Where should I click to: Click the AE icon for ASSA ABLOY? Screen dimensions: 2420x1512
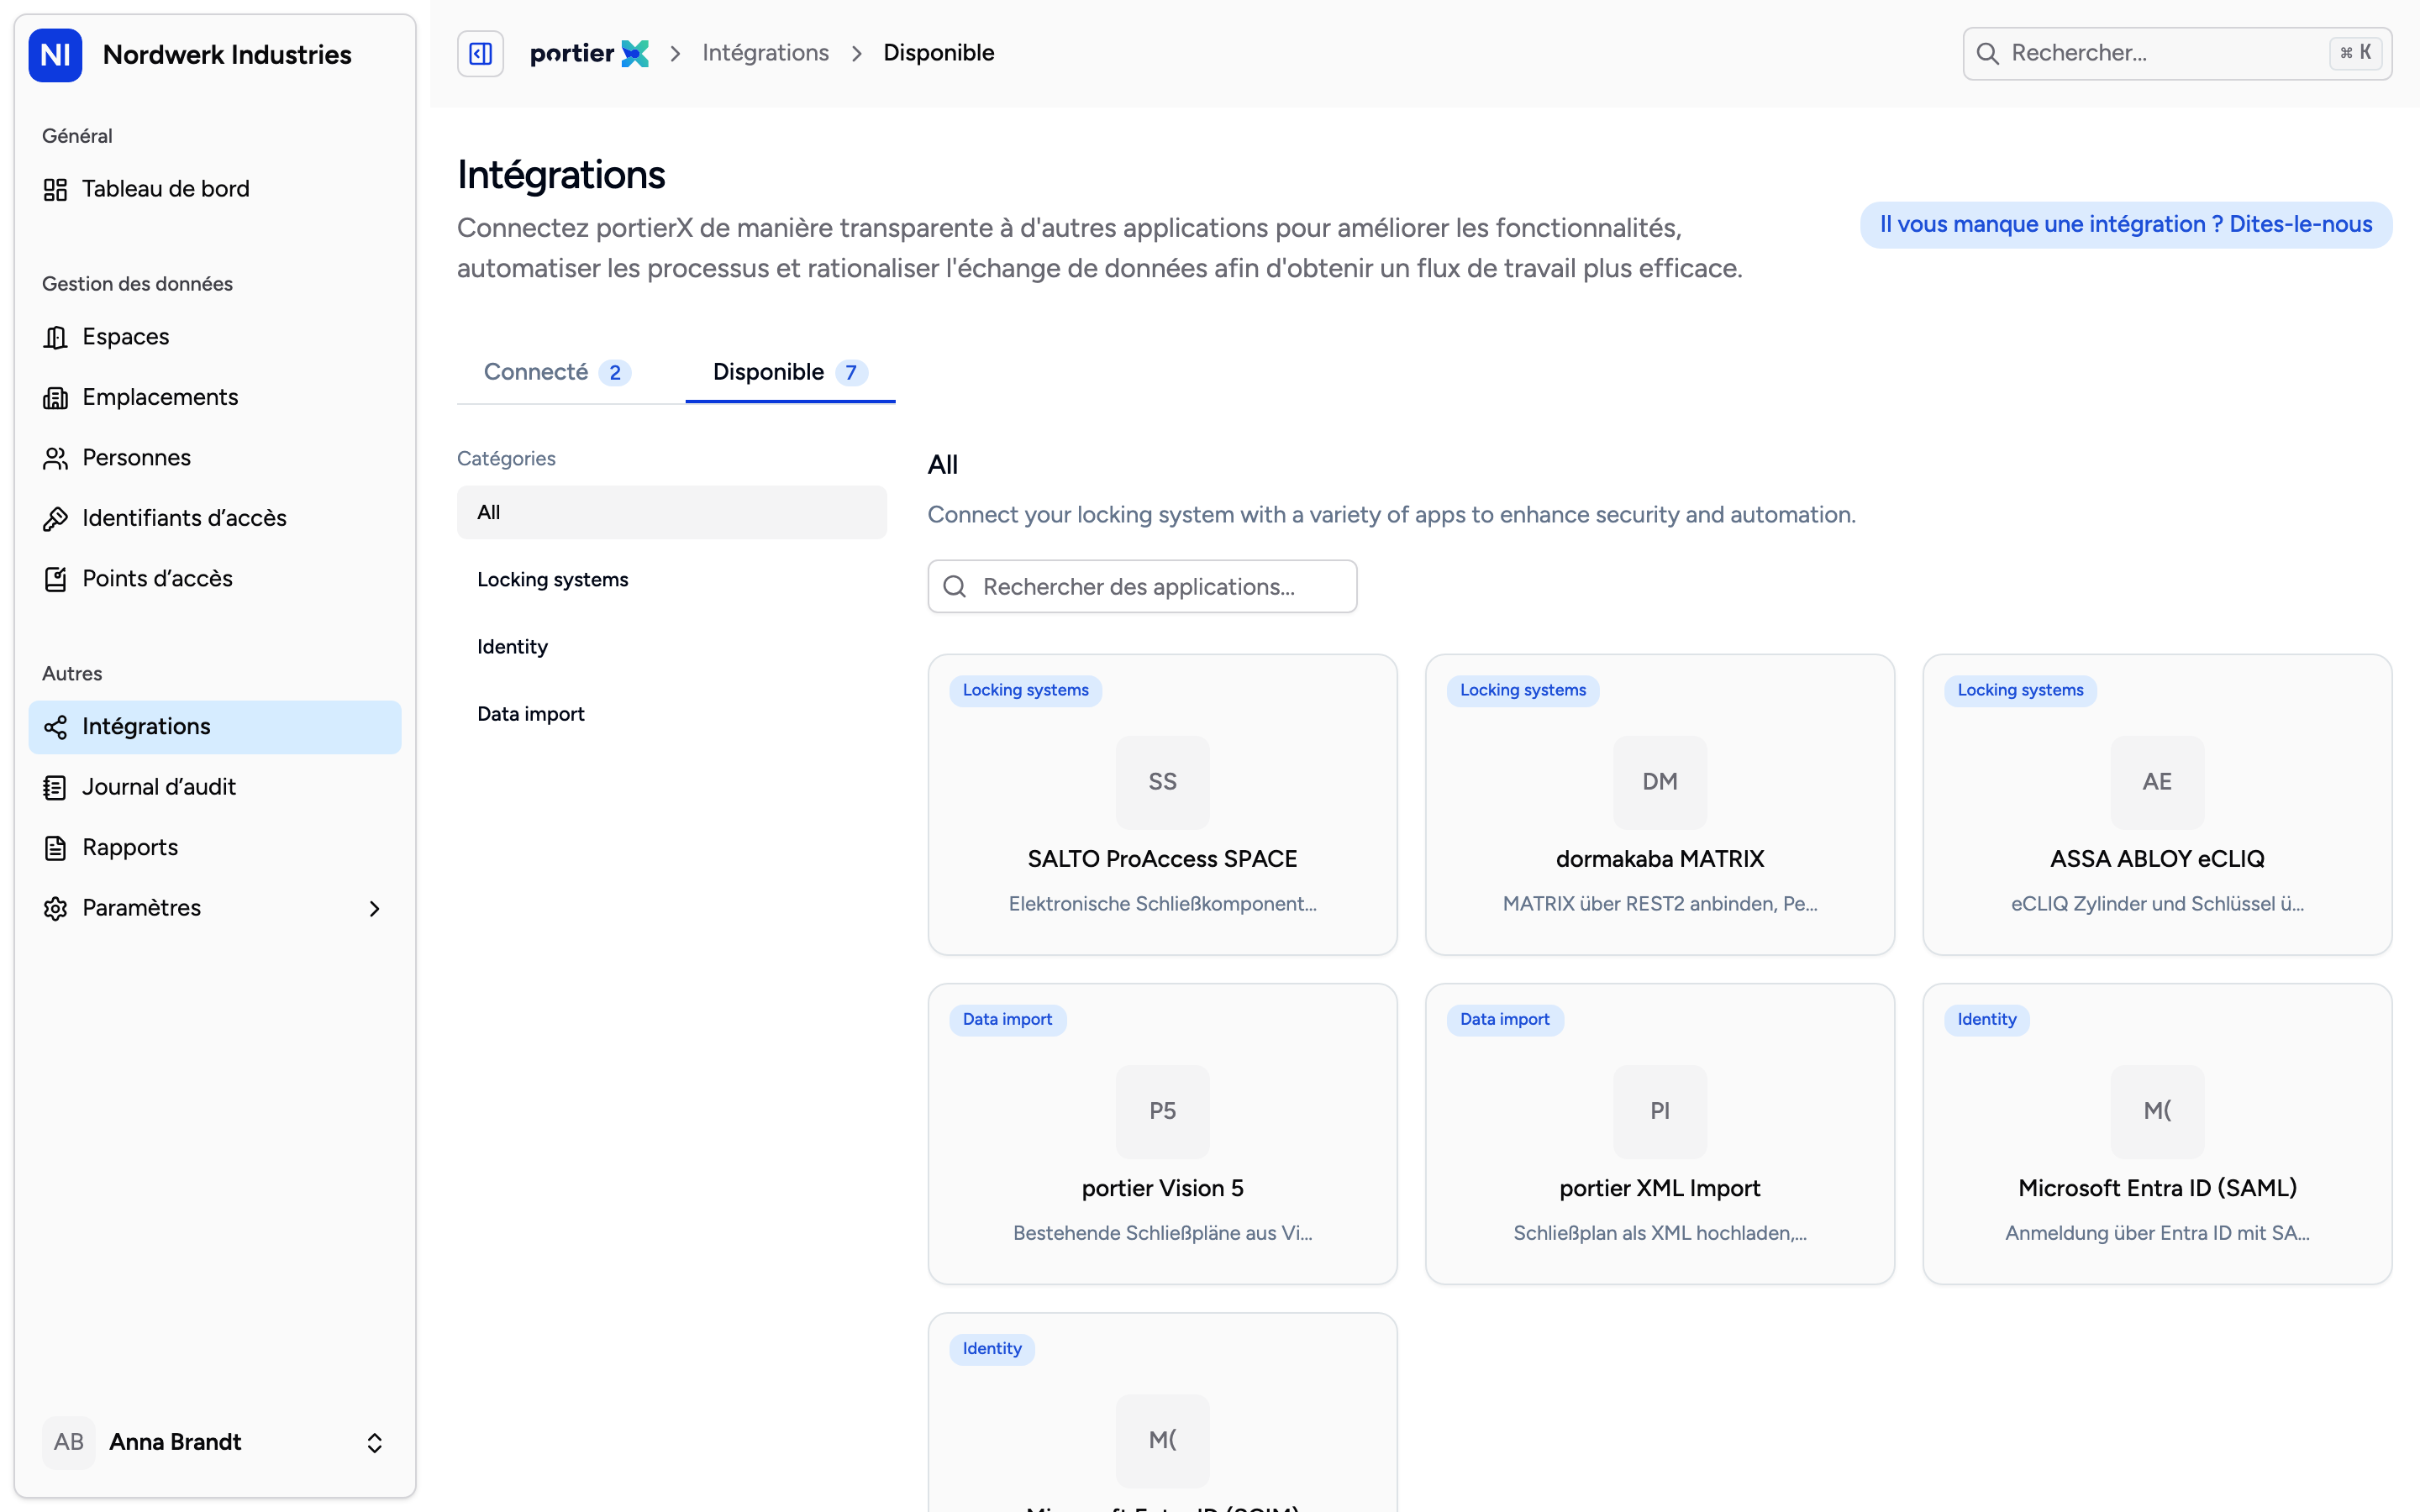click(x=2157, y=782)
